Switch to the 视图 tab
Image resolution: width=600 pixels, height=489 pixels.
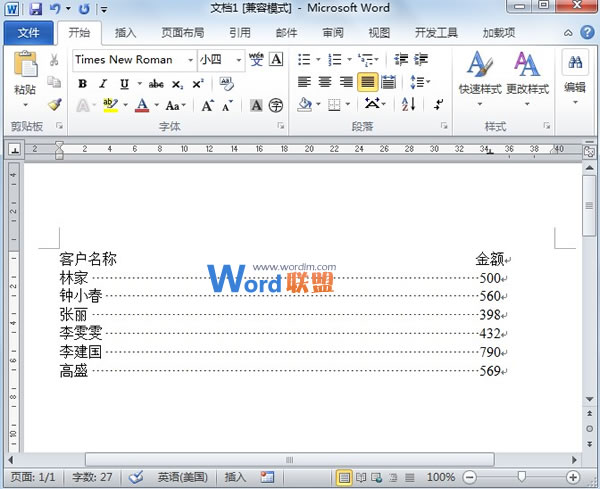[379, 33]
